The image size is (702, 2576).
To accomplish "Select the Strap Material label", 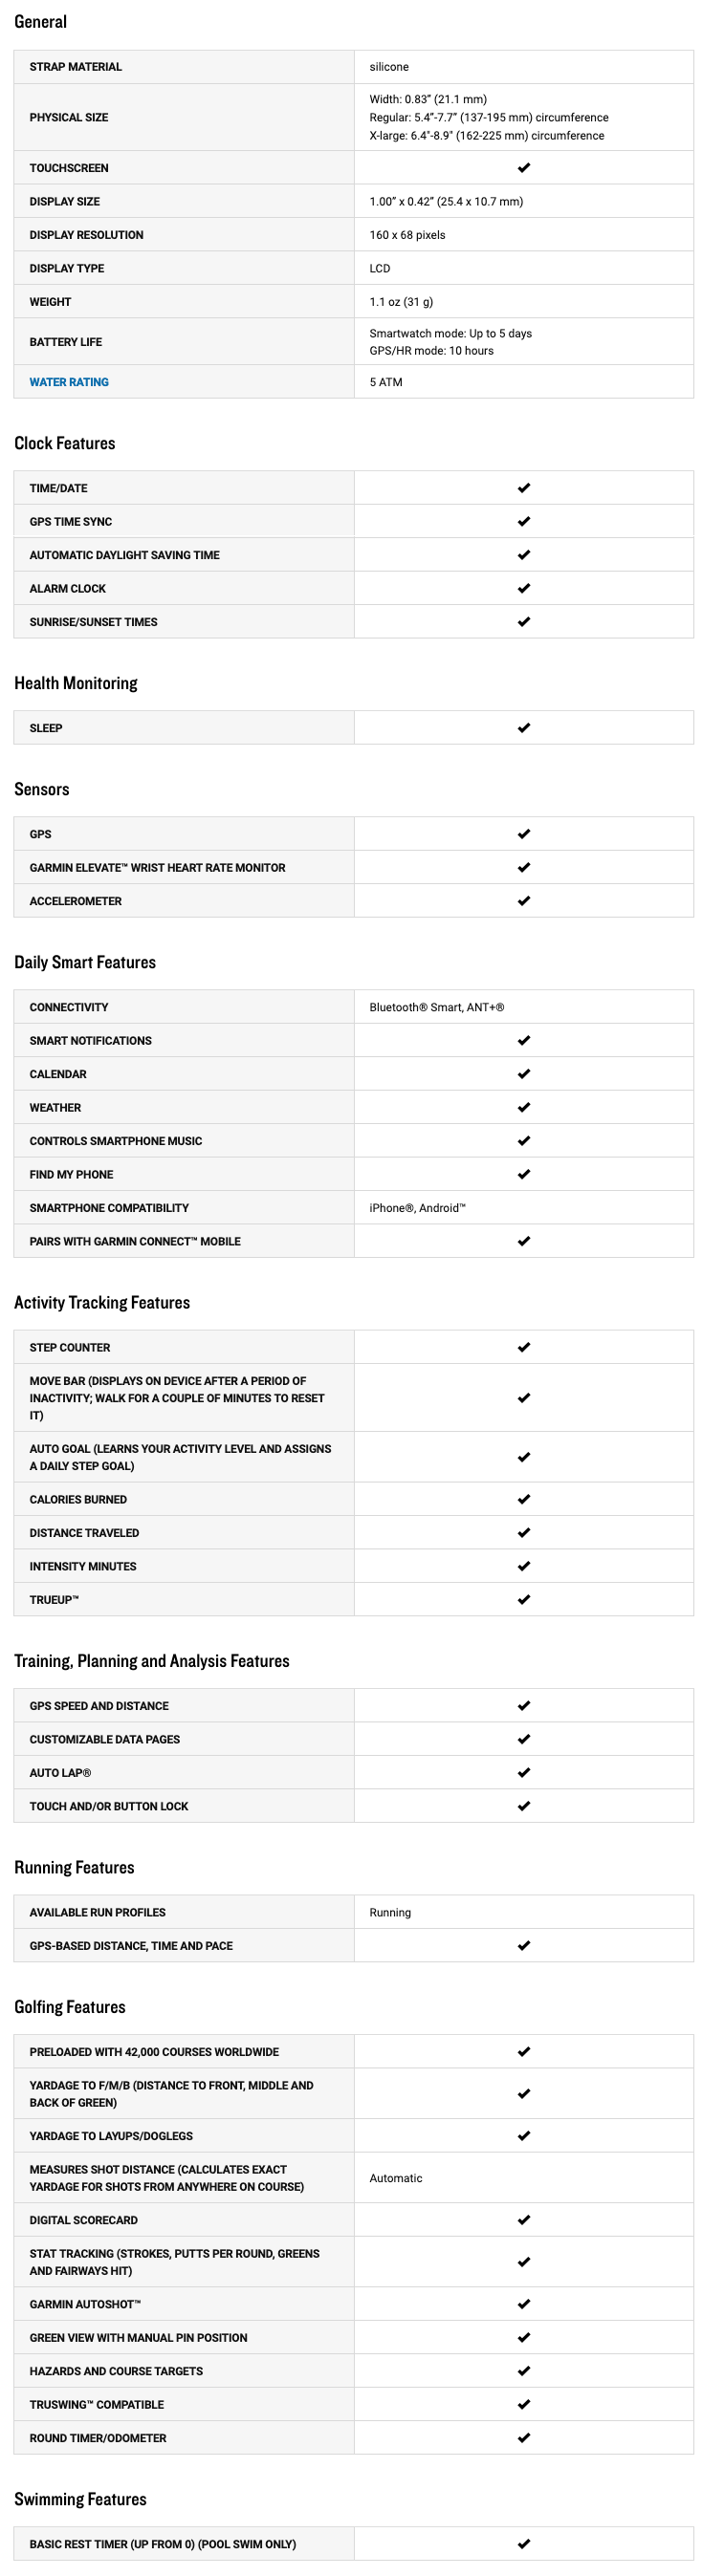I will (76, 67).
